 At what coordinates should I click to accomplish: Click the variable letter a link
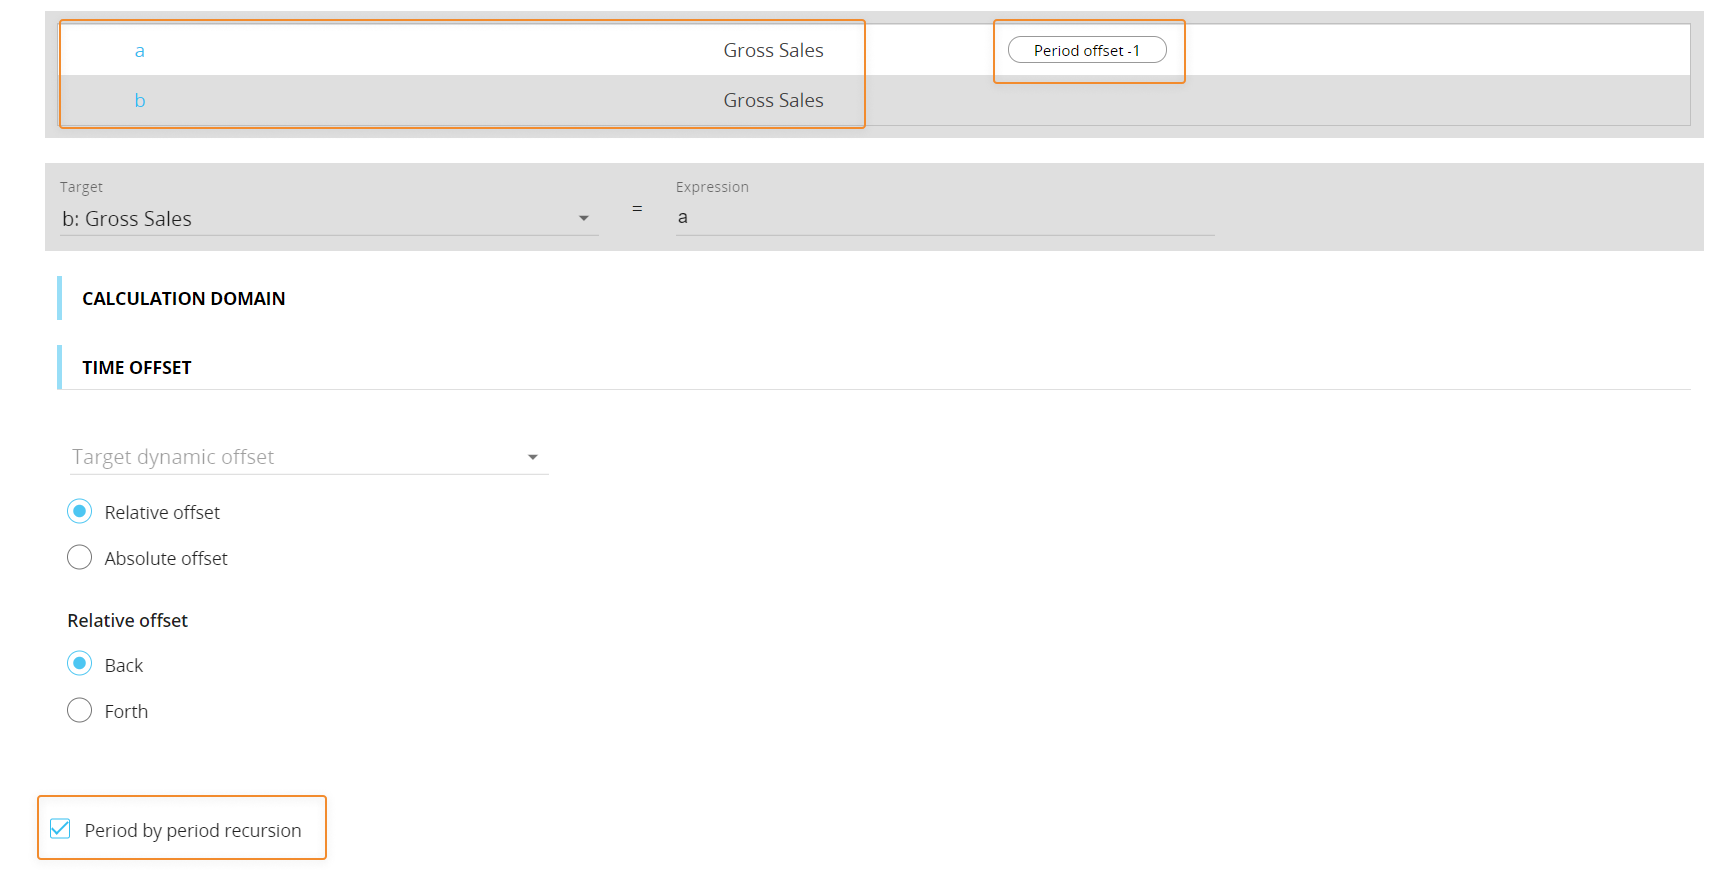(140, 51)
